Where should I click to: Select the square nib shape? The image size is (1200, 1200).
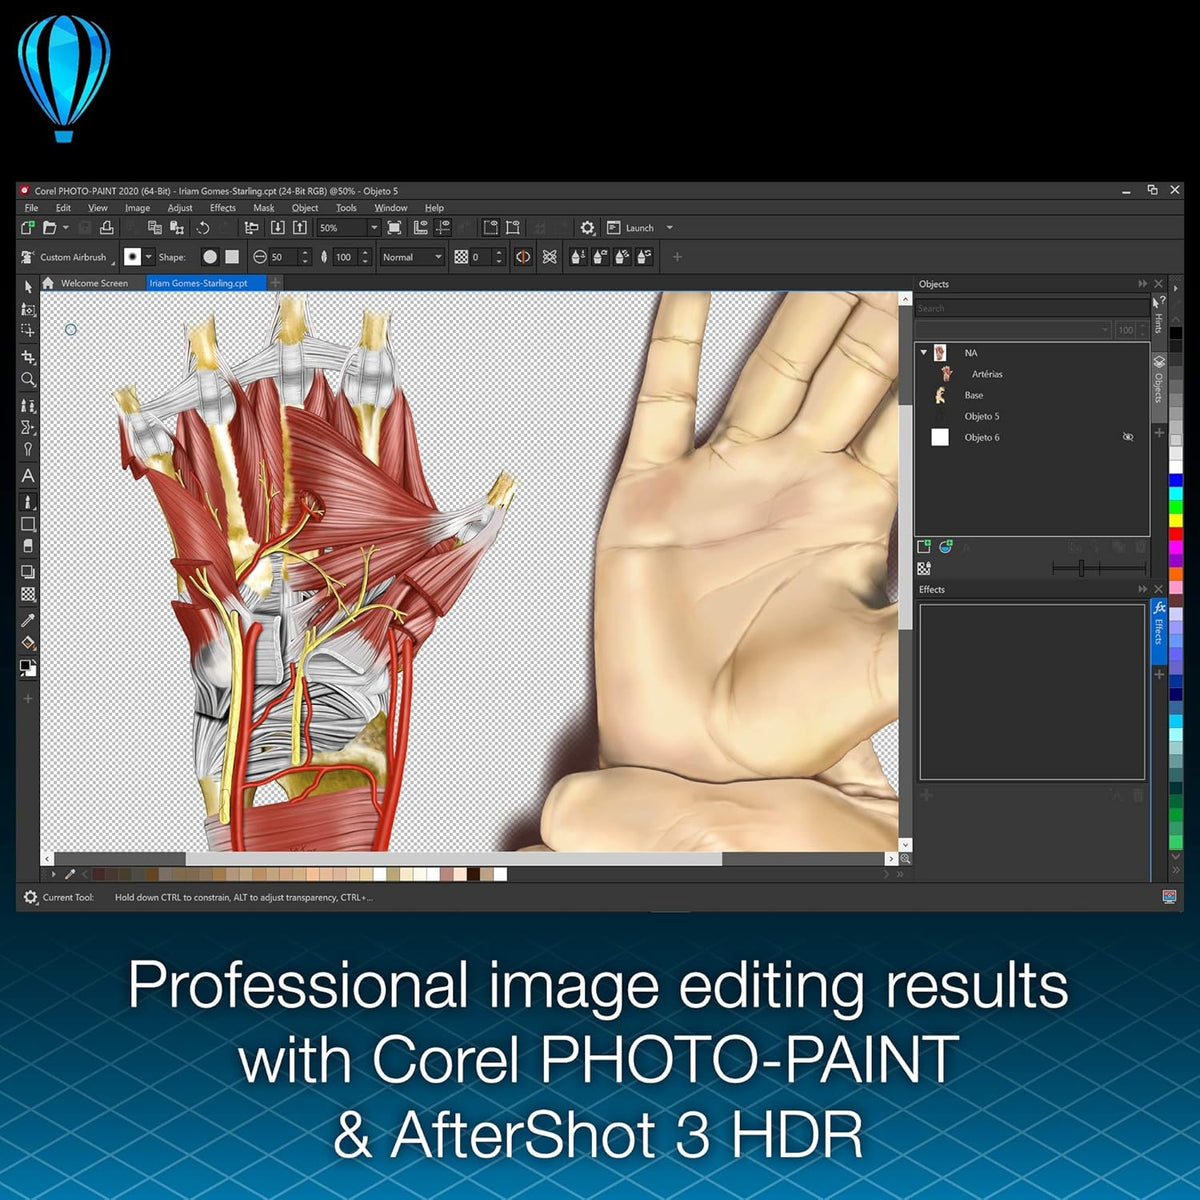(x=232, y=257)
